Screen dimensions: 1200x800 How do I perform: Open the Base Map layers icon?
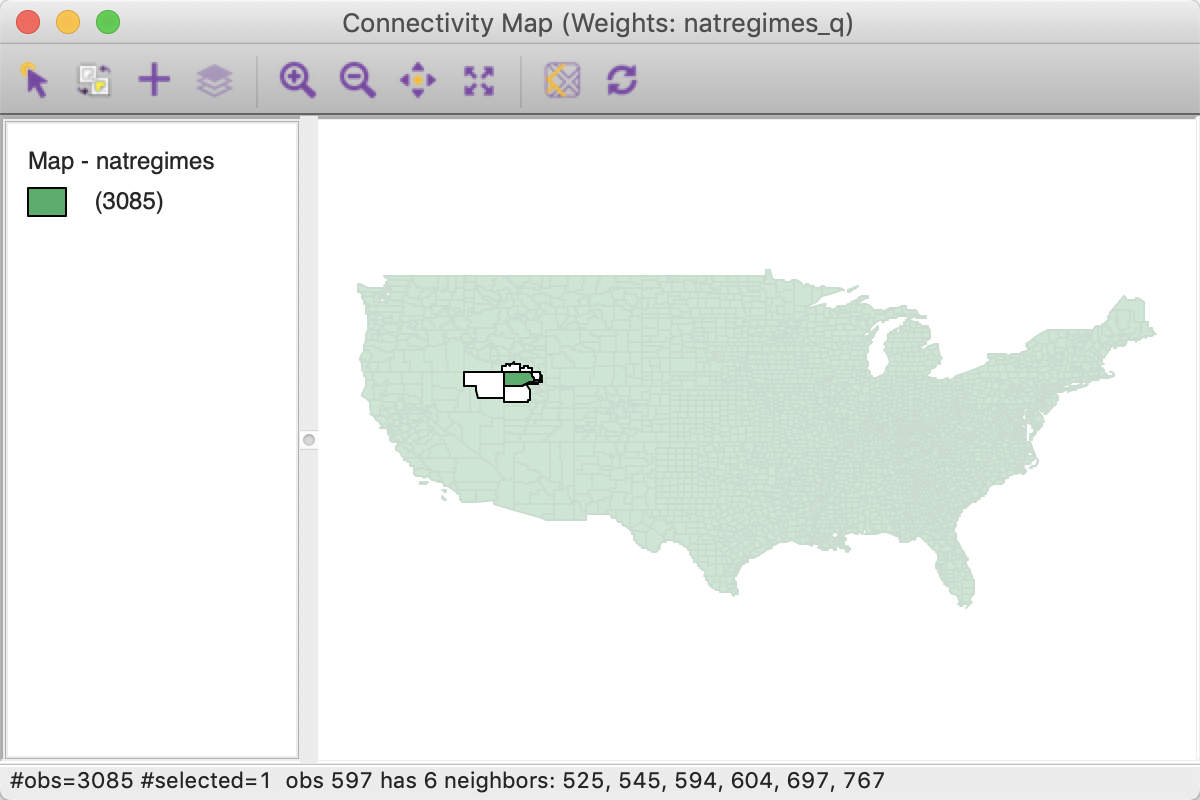(214, 79)
